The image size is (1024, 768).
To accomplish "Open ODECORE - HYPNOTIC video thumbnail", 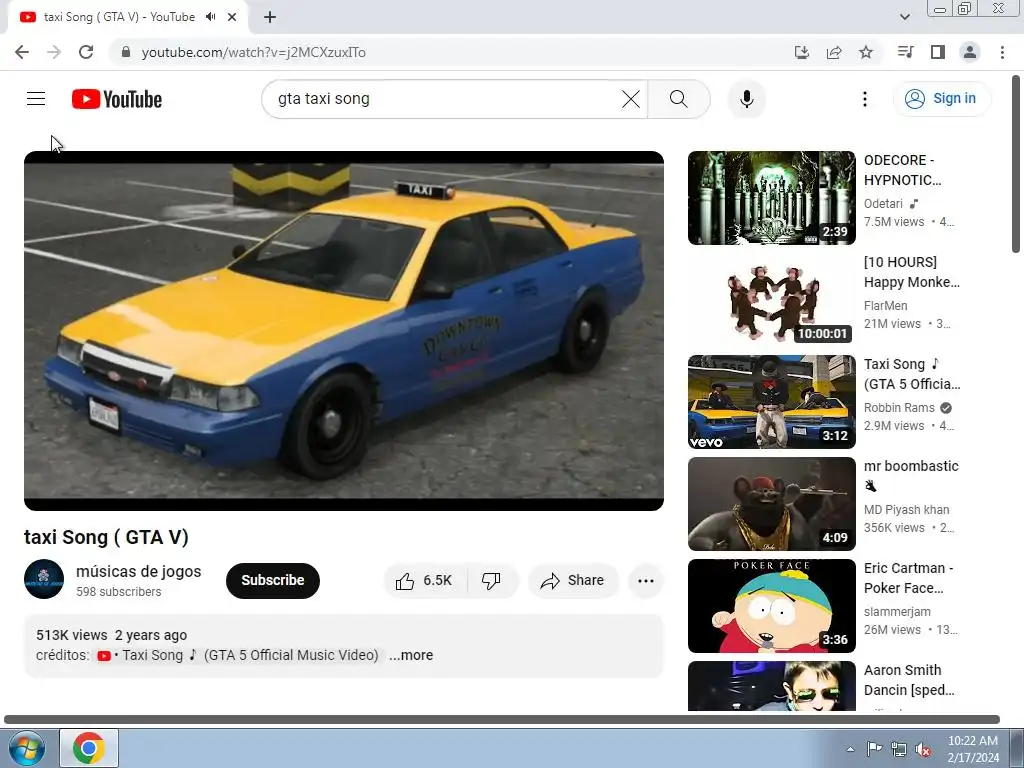I will pos(771,198).
